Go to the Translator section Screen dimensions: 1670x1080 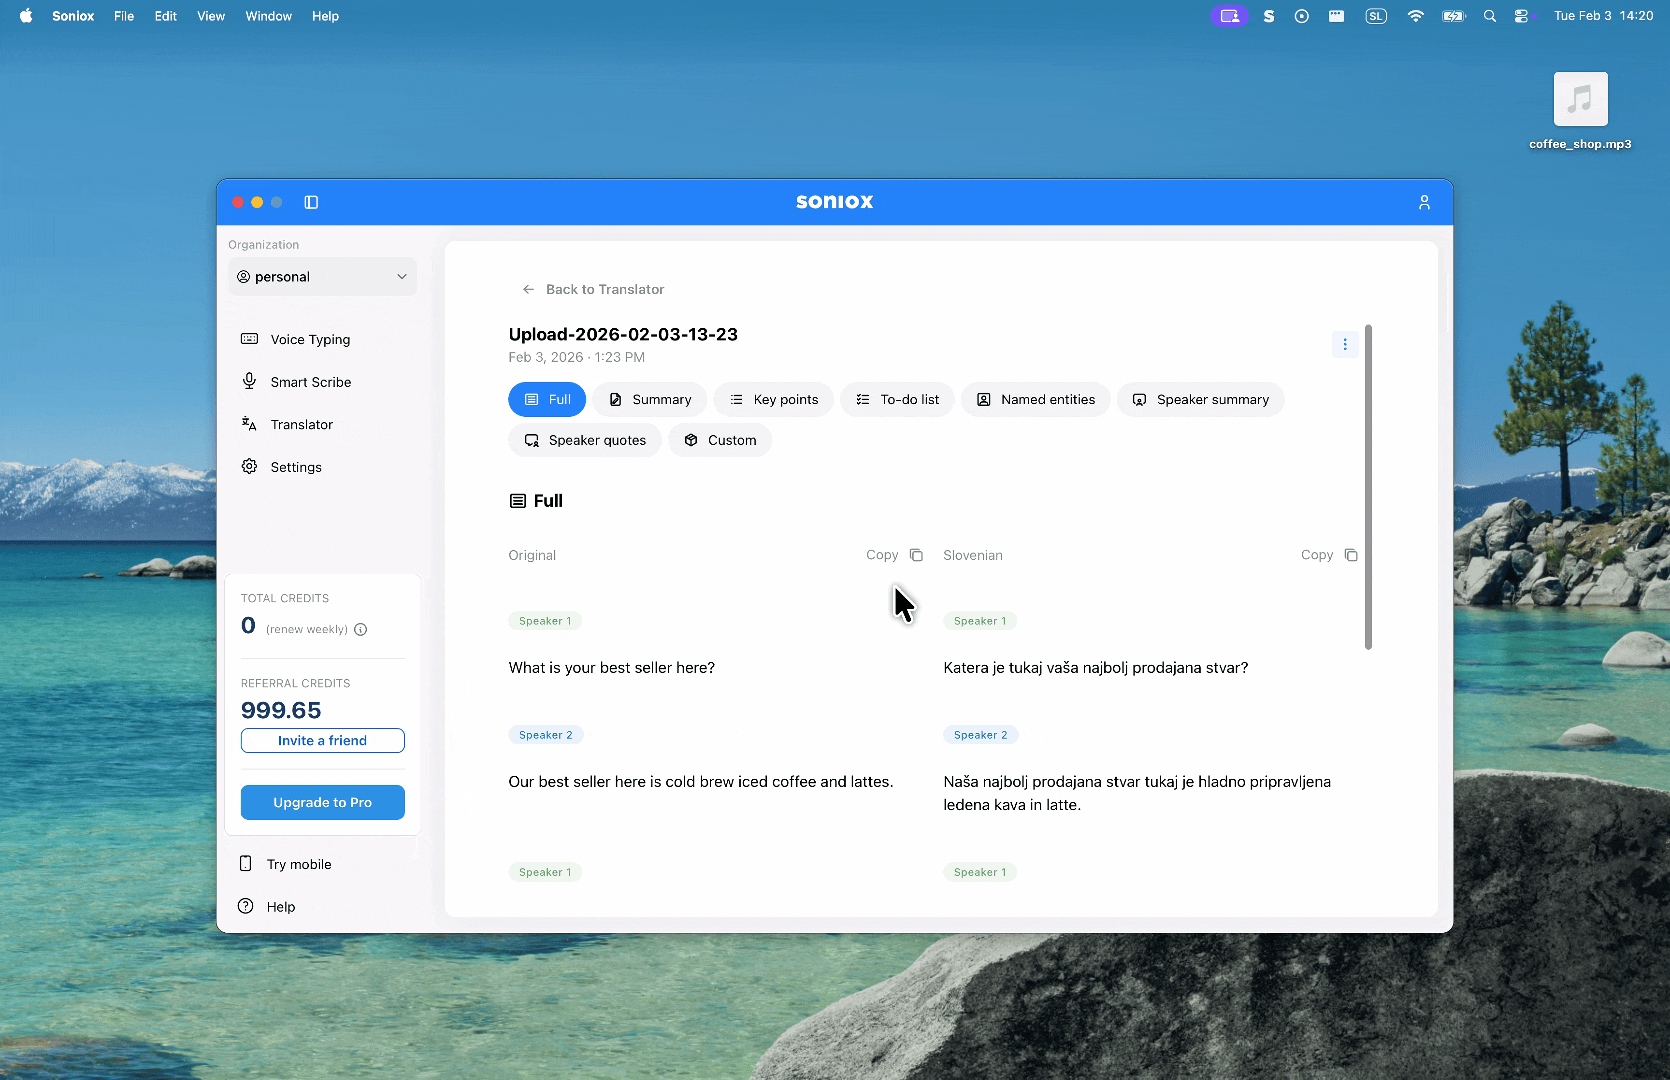pyautogui.click(x=301, y=425)
